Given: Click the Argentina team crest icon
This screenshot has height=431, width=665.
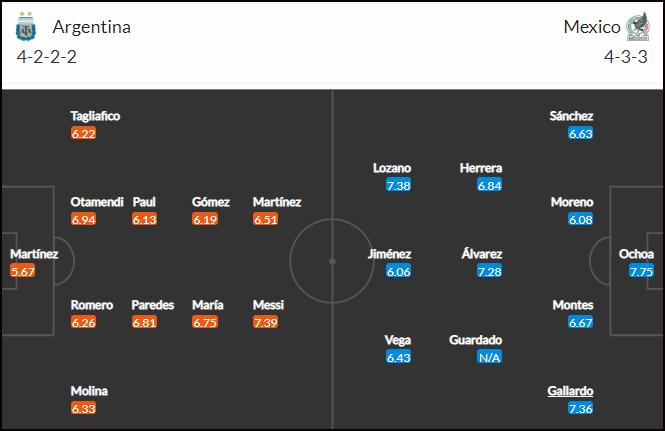Looking at the screenshot, I should pyautogui.click(x=26, y=26).
